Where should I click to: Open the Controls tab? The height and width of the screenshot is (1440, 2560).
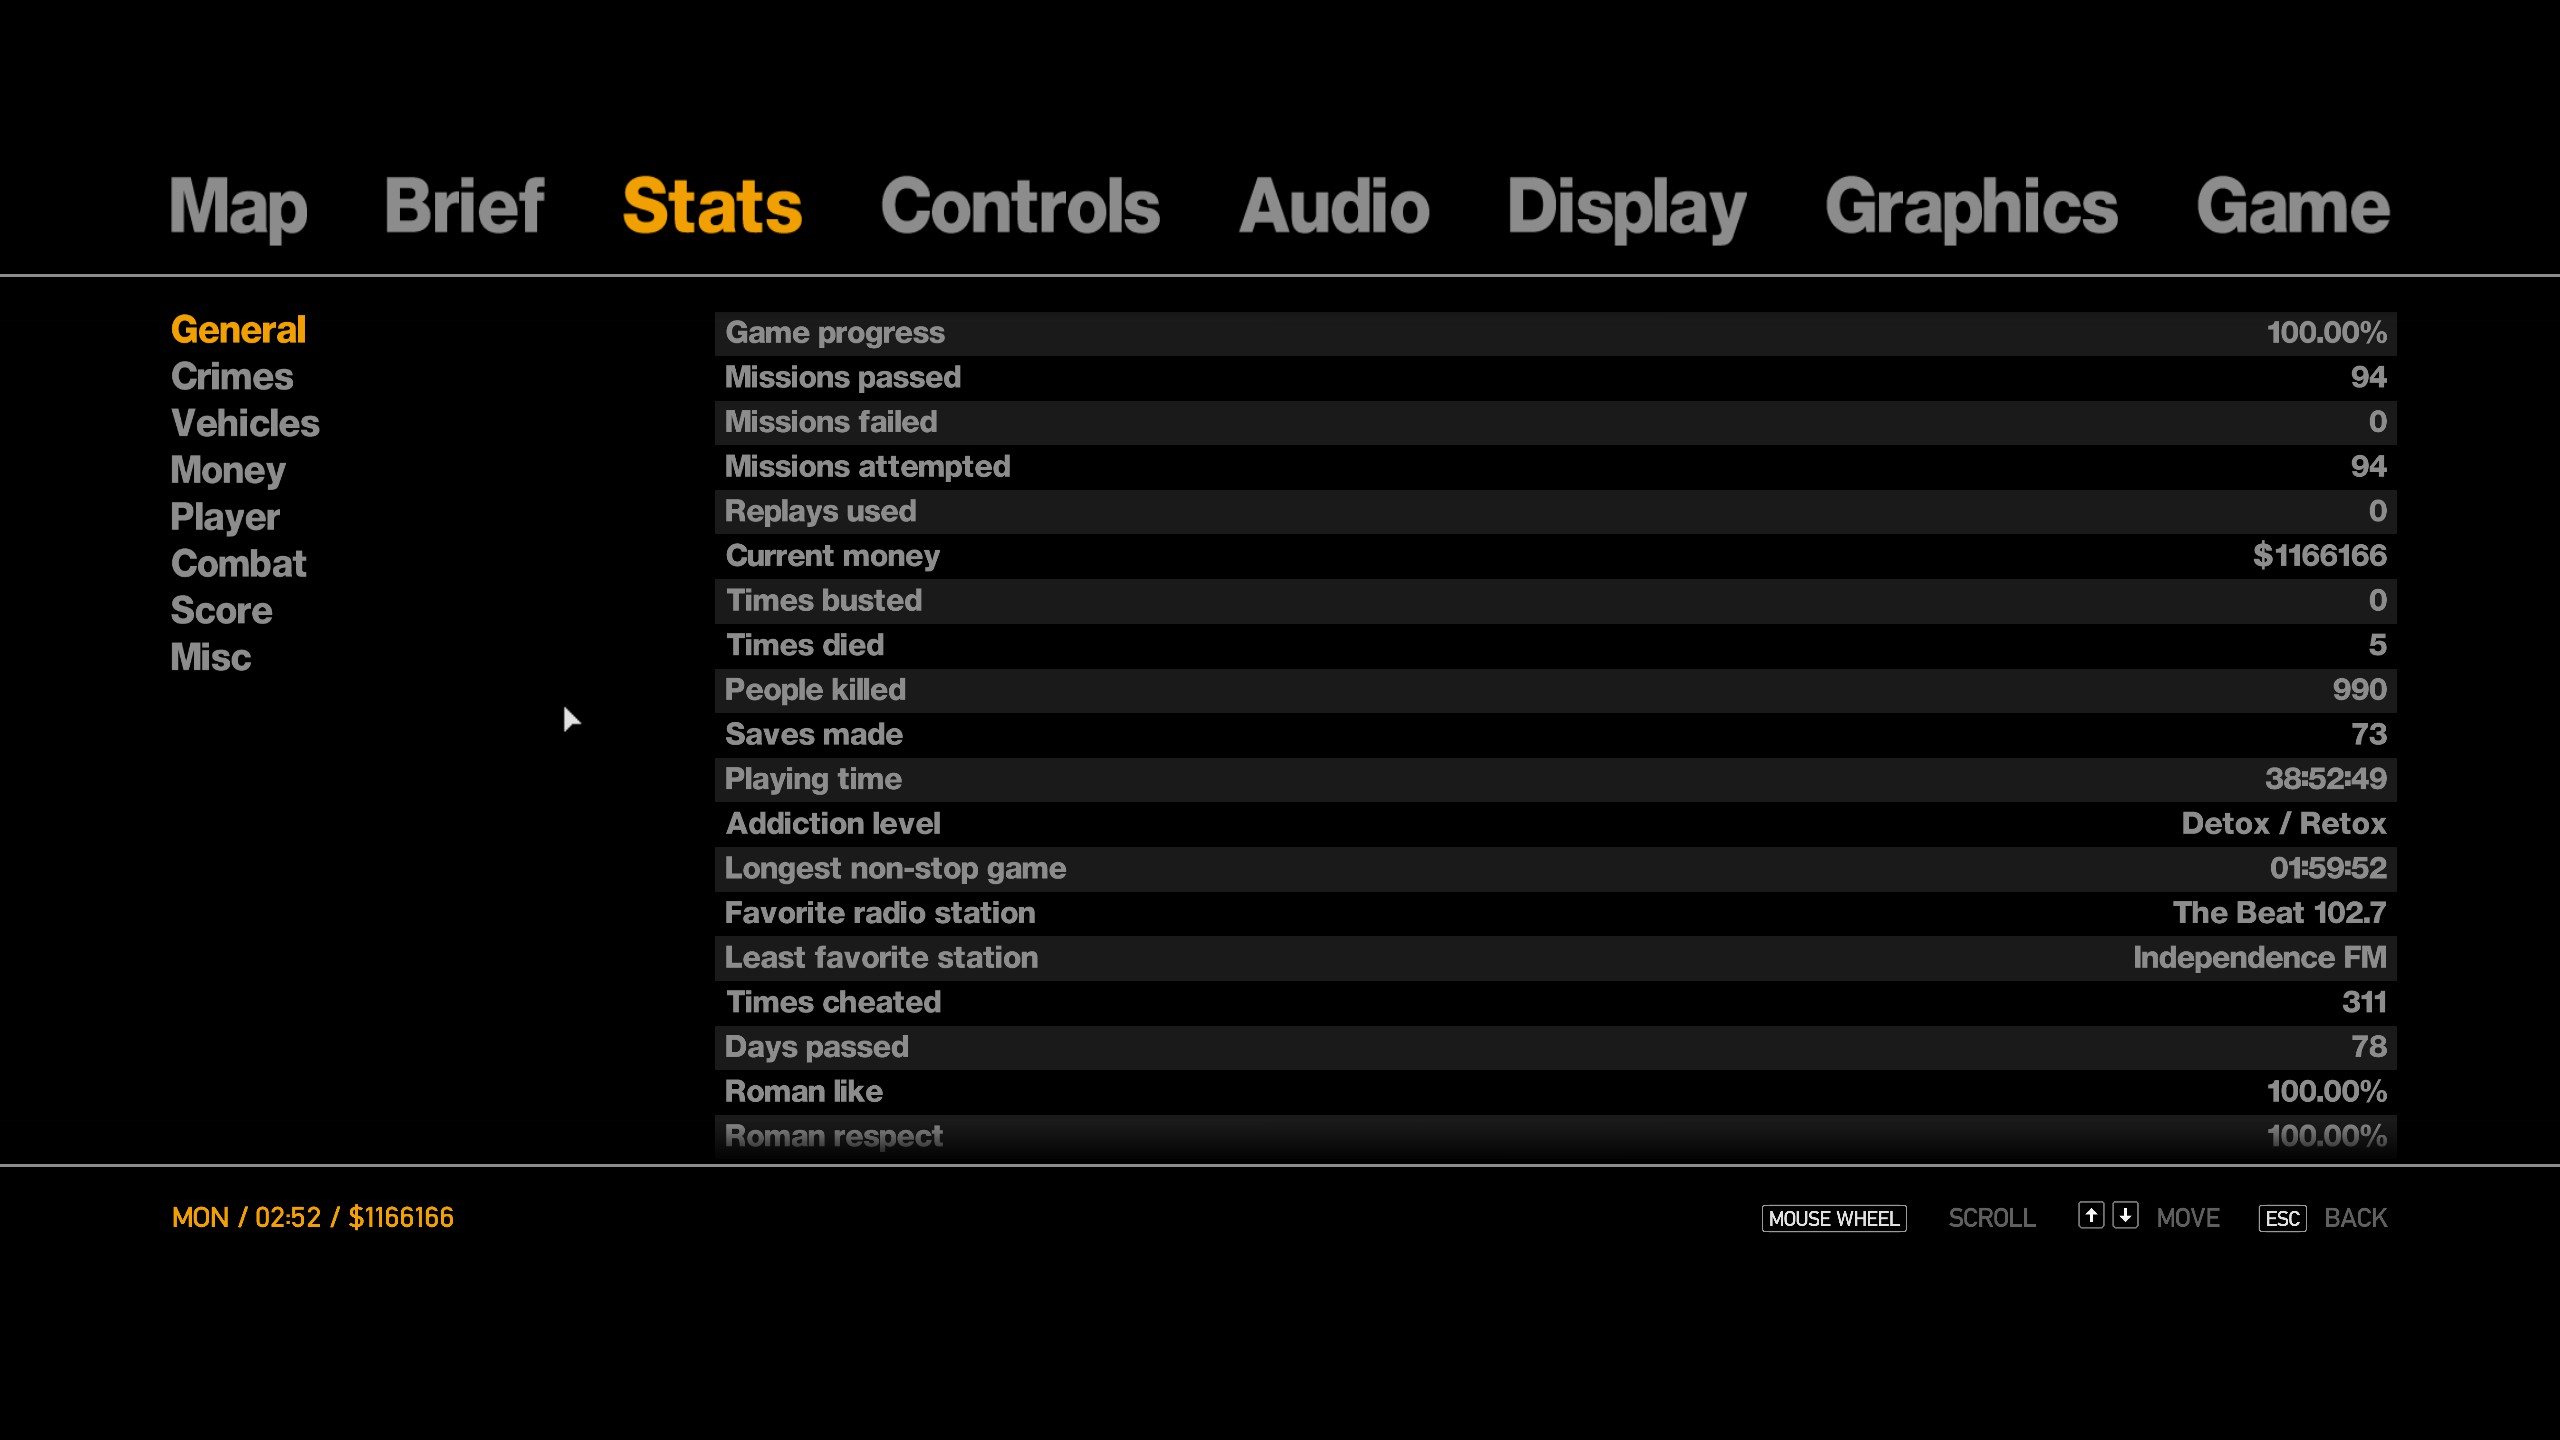pos(1020,207)
